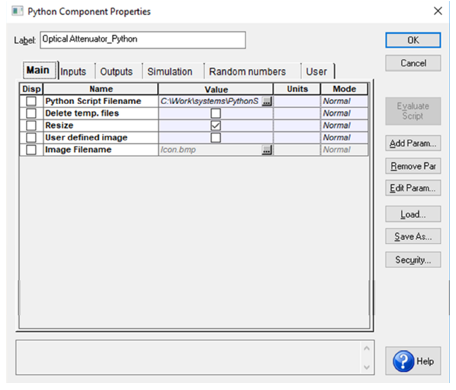
Task: Uncheck the Resize value checkbox
Action: 216,126
